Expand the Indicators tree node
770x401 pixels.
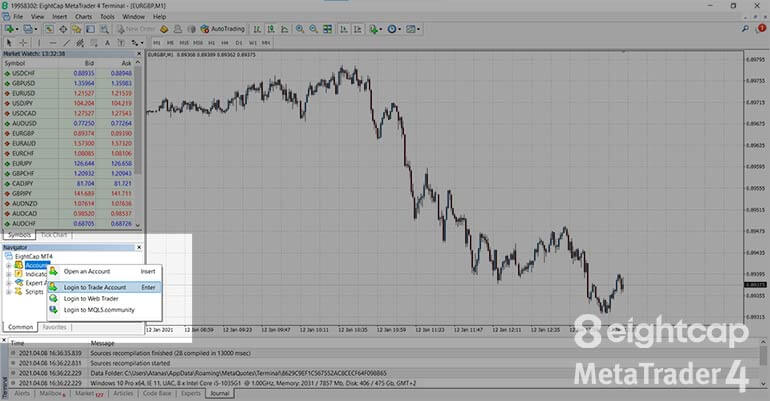click(8, 274)
